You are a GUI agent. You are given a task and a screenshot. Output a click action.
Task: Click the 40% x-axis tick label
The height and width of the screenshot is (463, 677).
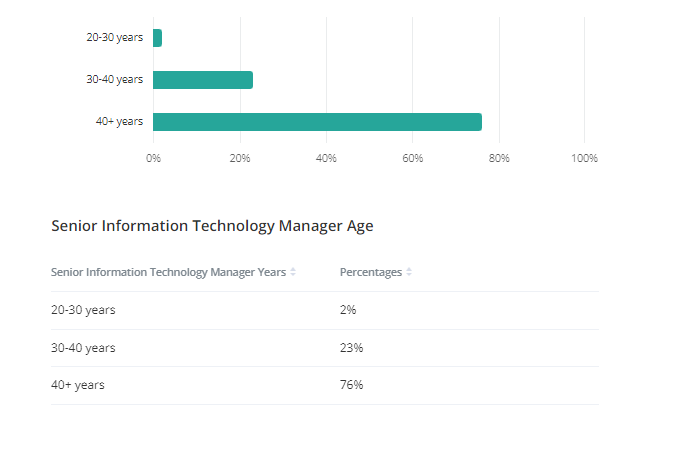[326, 158]
